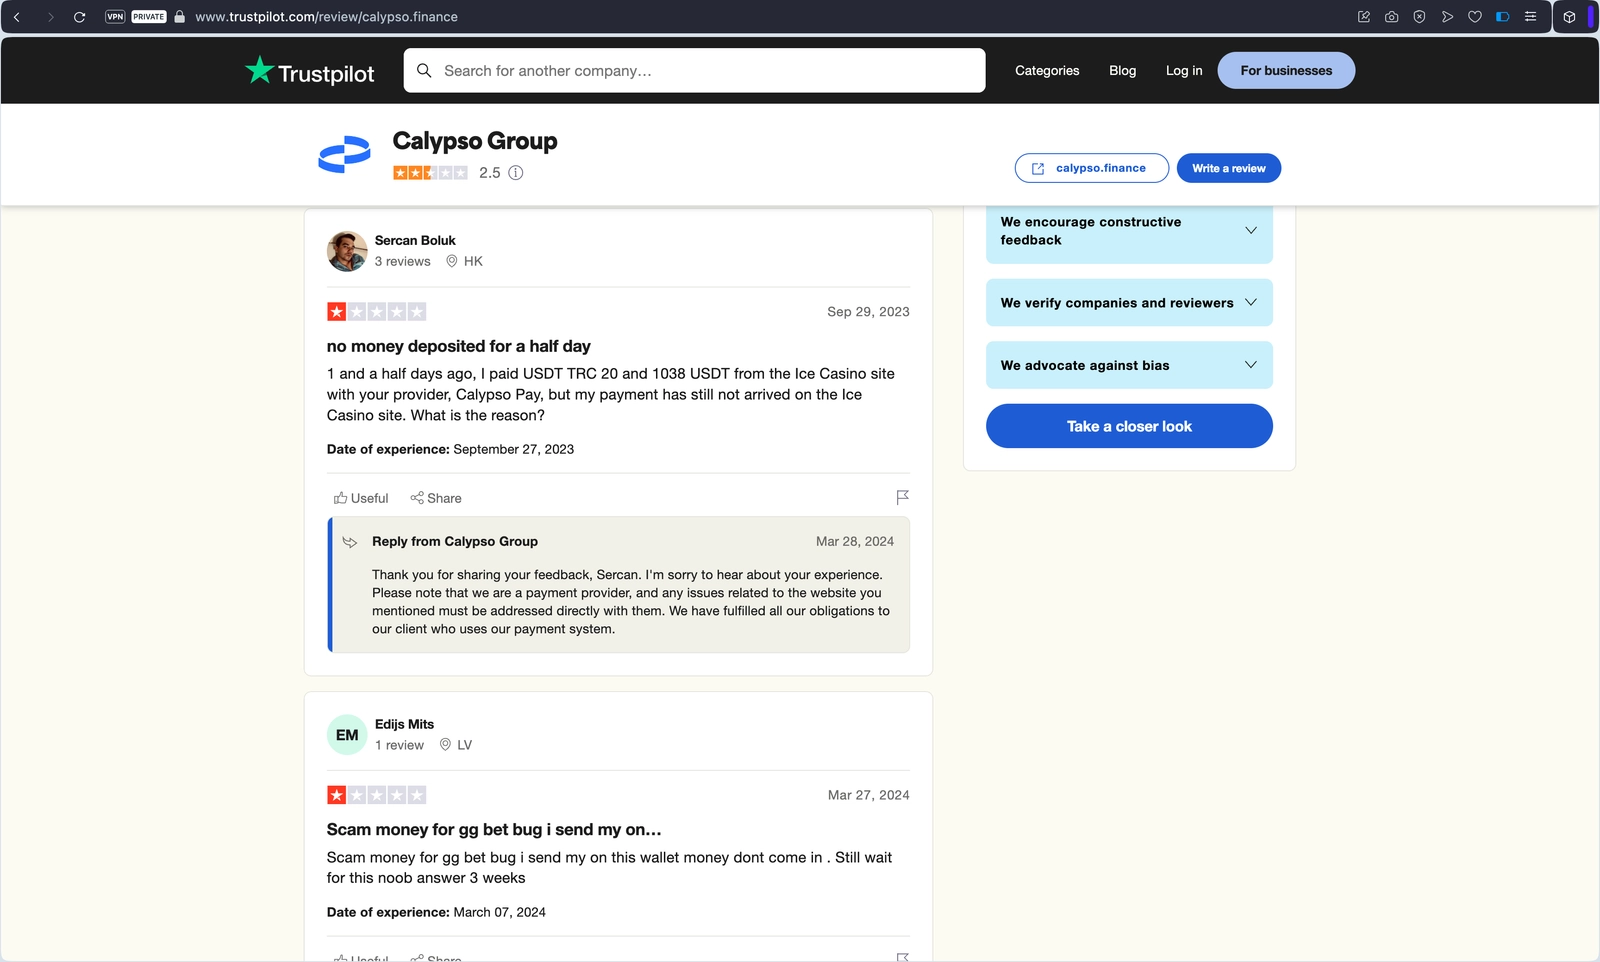Open browser snapshot camera icon
1600x962 pixels.
(1391, 17)
